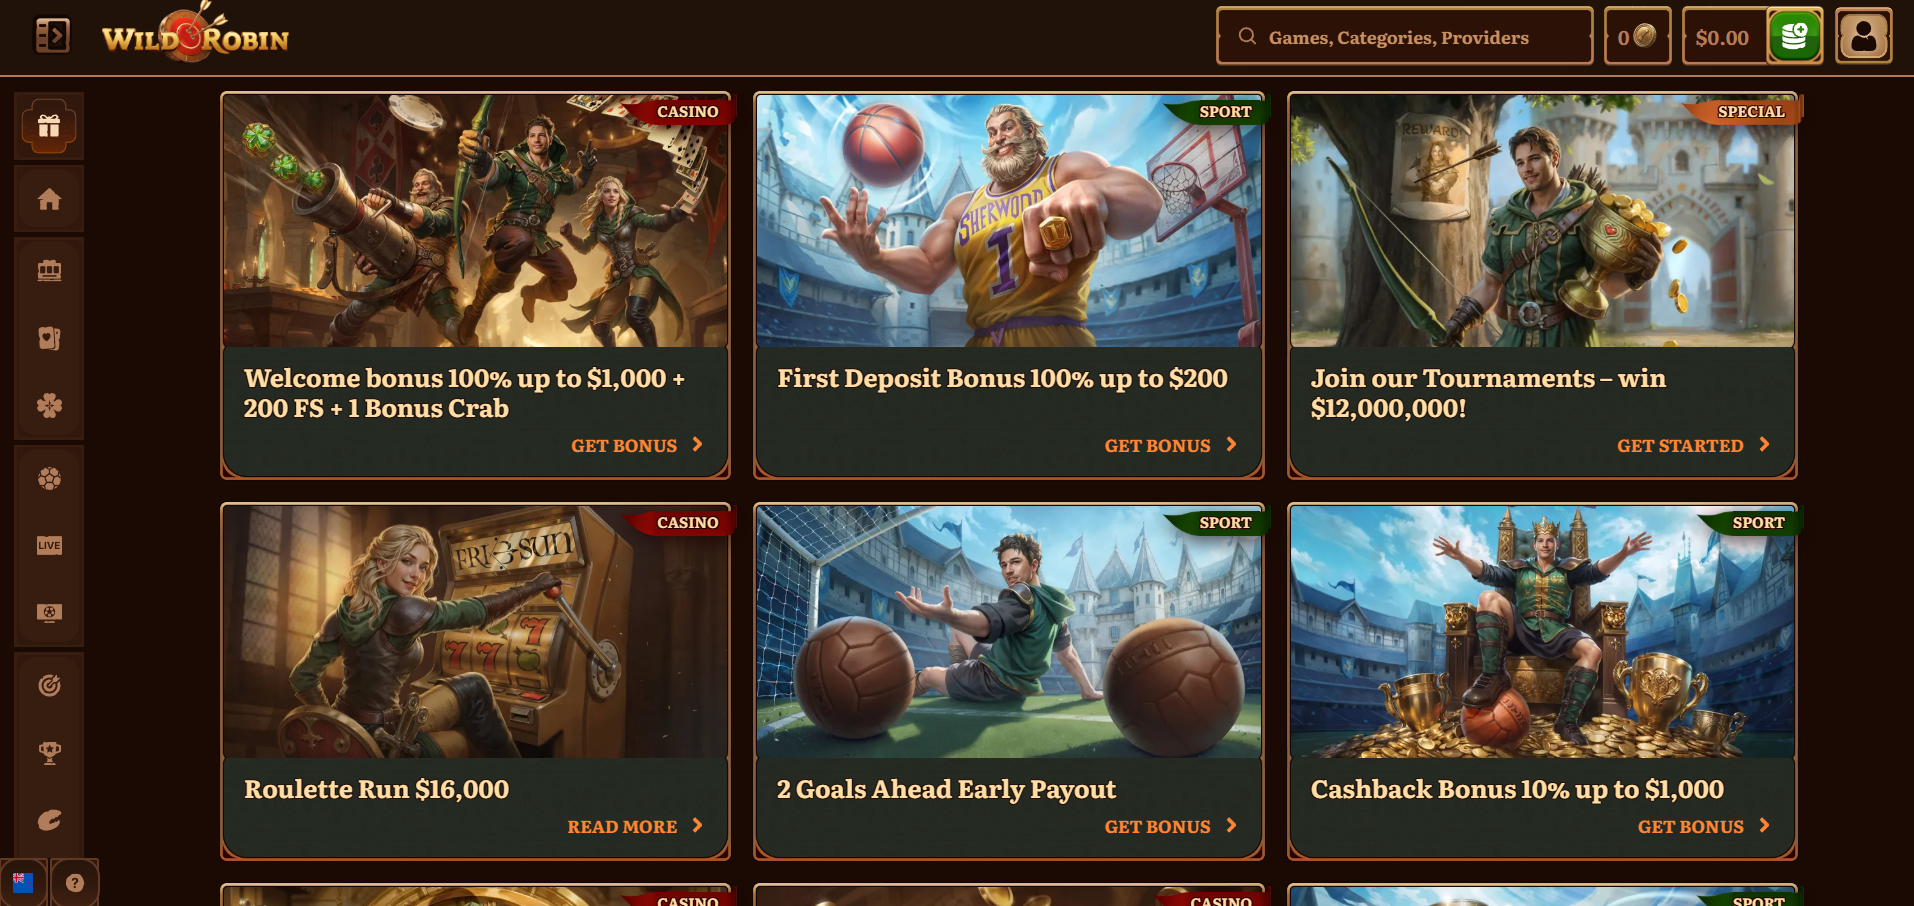1914x906 pixels.
Task: Open the gift promotions icon in sidebar
Action: 49,126
